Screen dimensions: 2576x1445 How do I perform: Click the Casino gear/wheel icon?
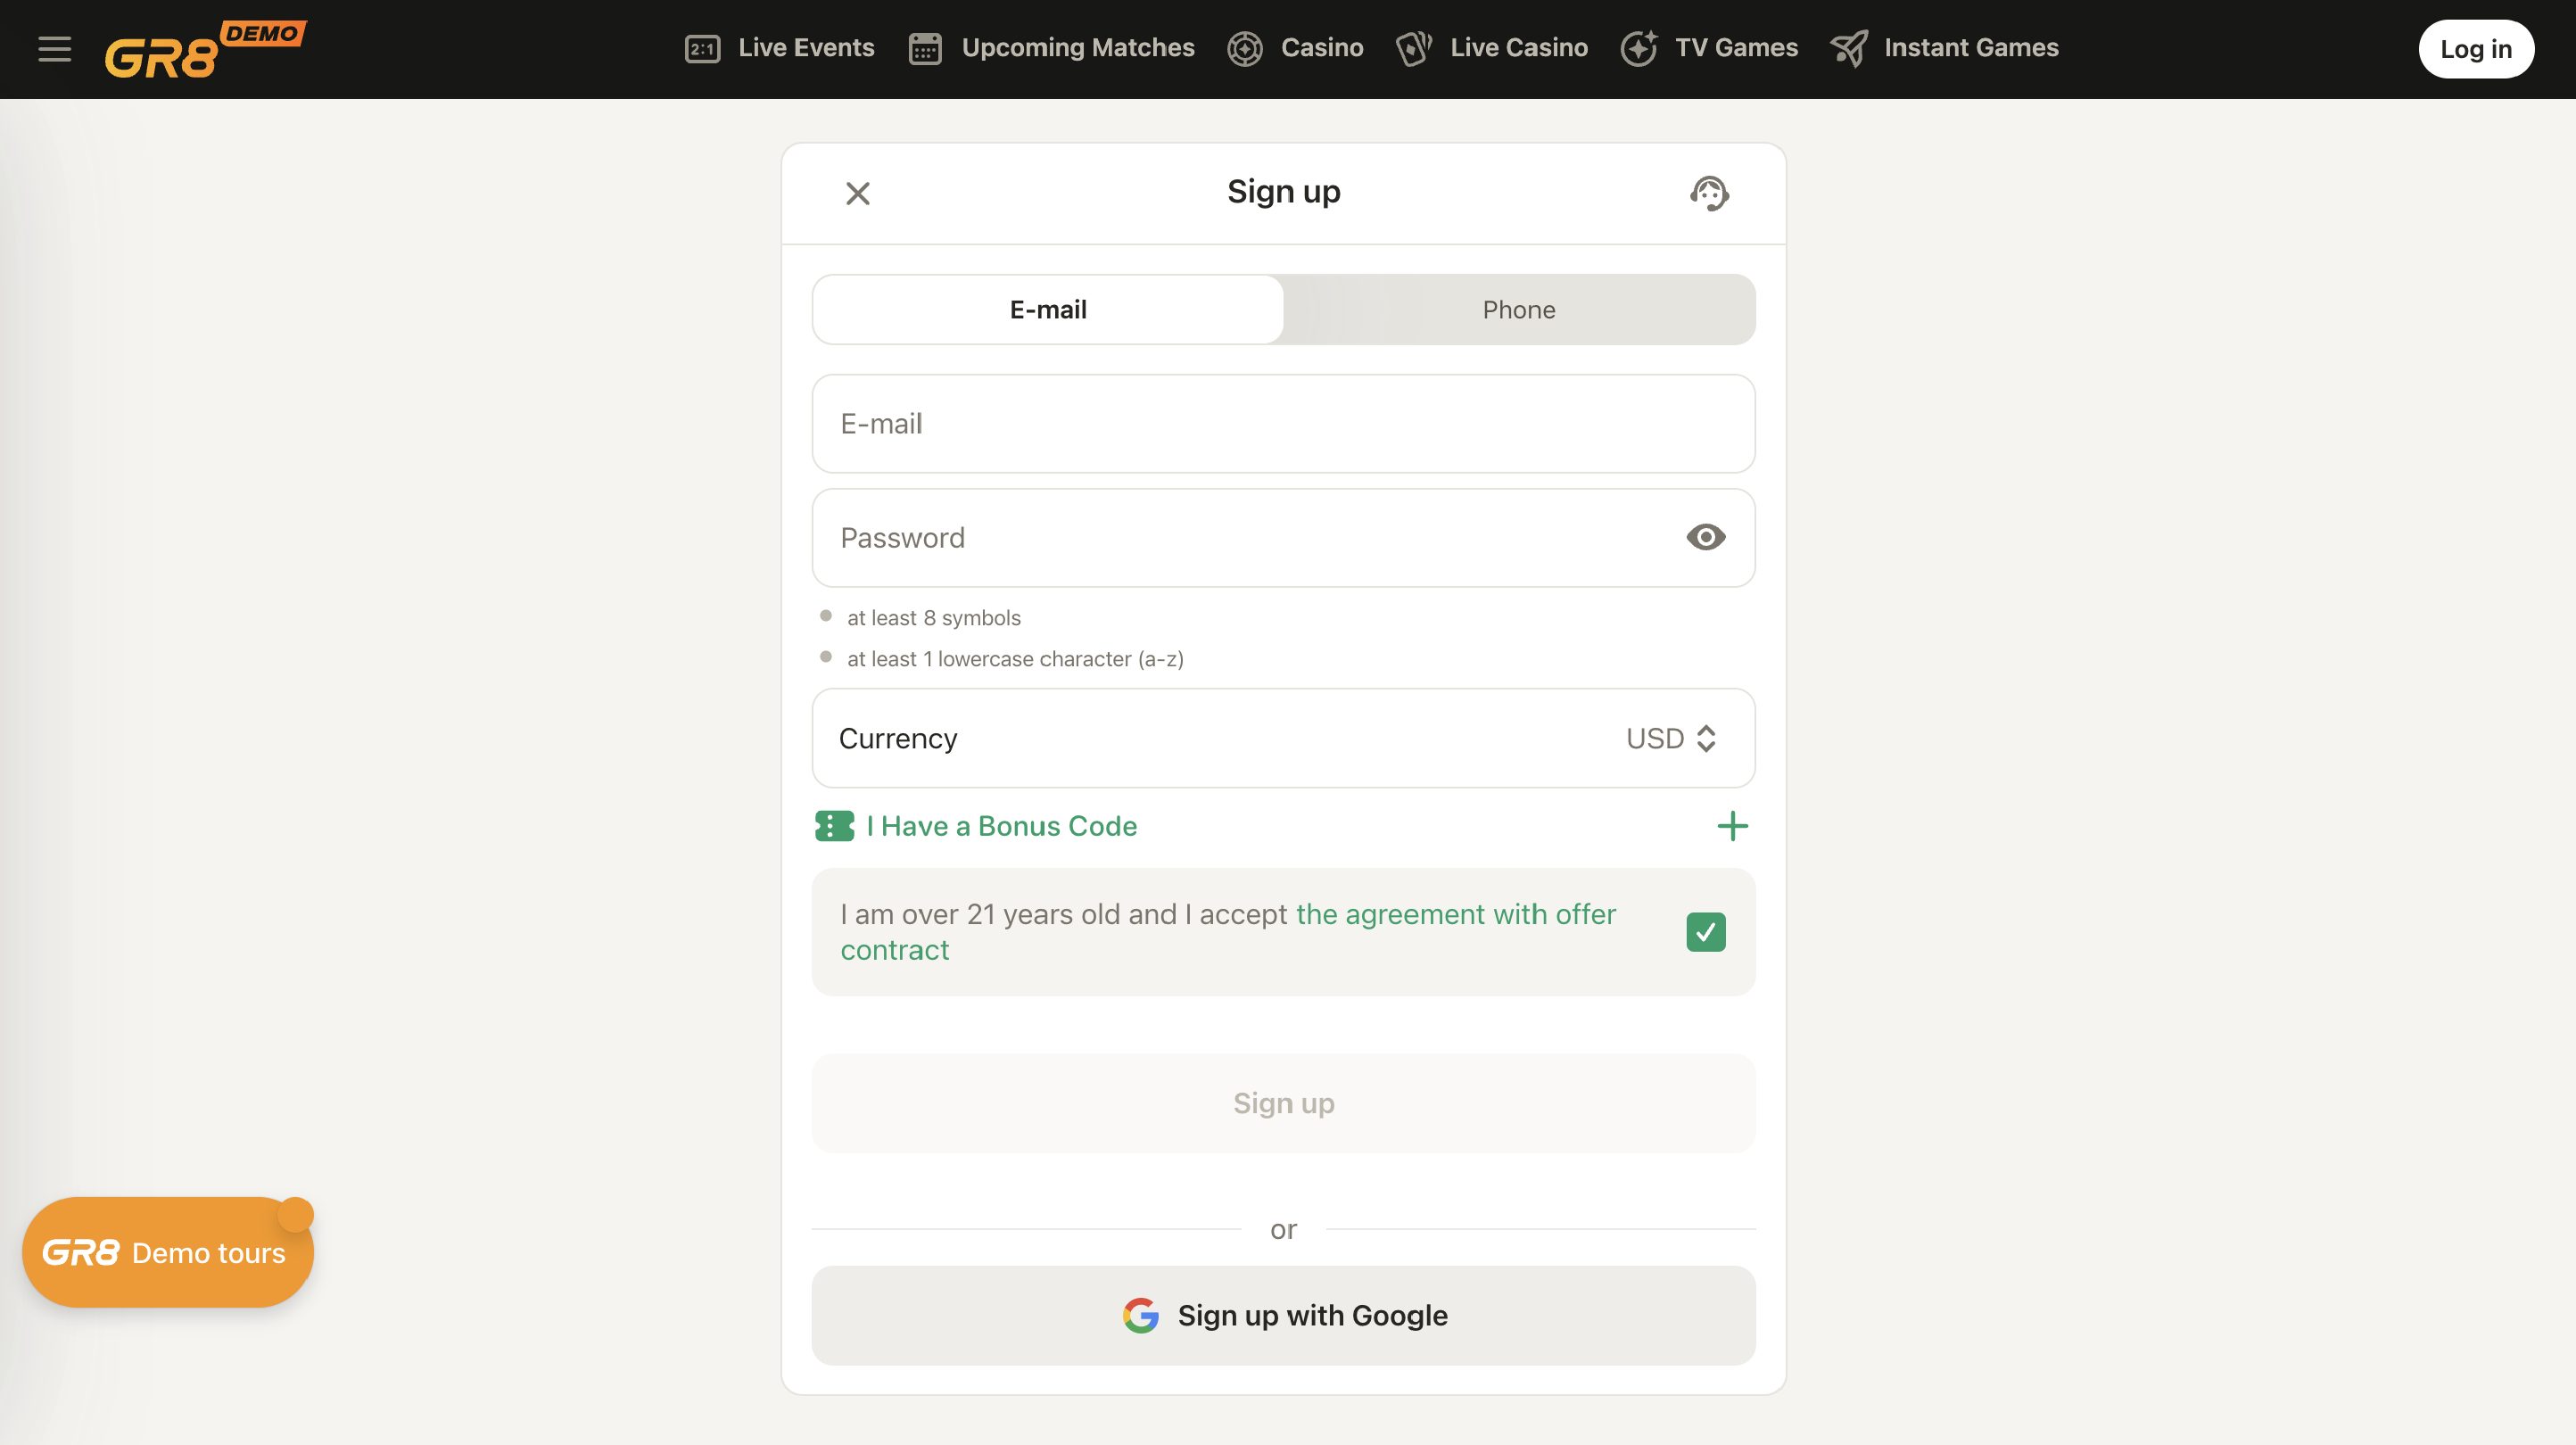point(1245,48)
